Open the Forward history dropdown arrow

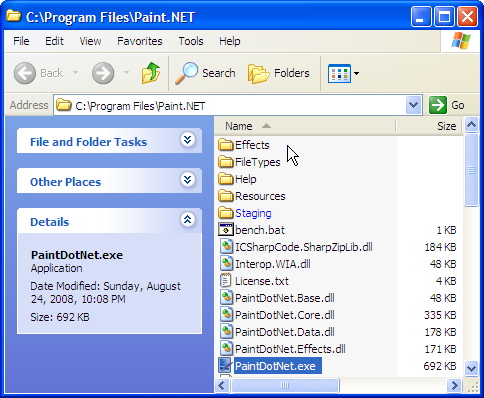click(x=126, y=73)
